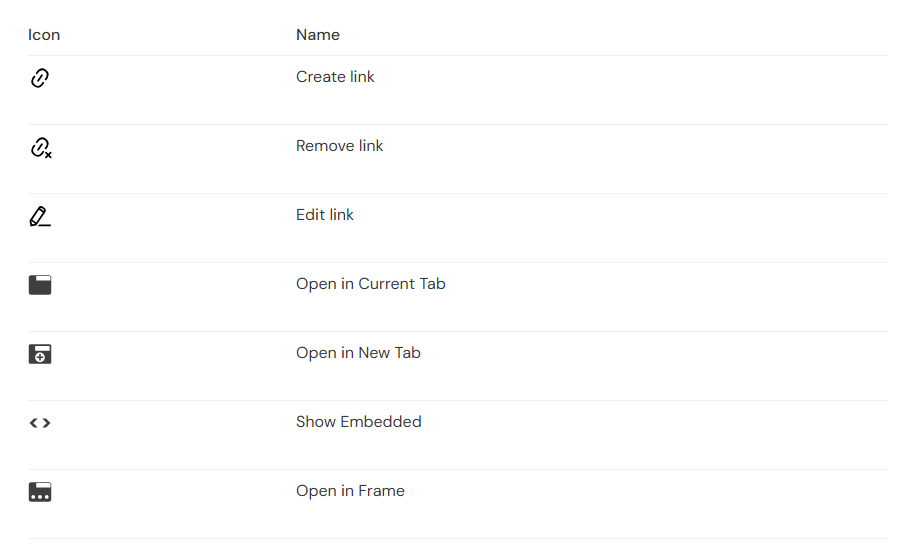
Task: Select the Edit link pencil icon
Action: [x=40, y=216]
